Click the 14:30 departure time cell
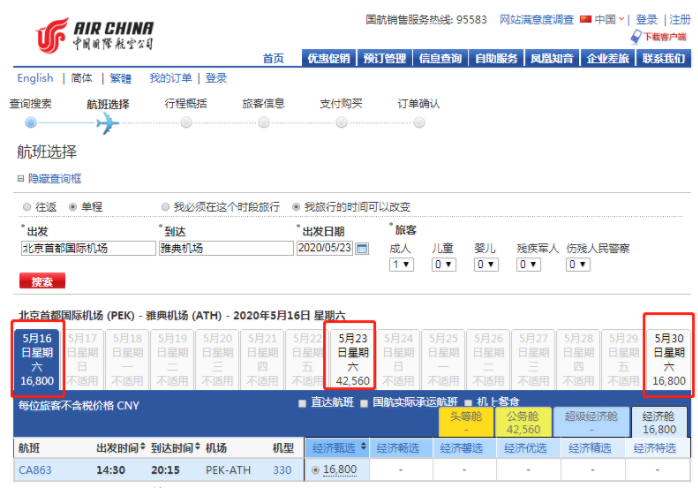 pyautogui.click(x=111, y=470)
